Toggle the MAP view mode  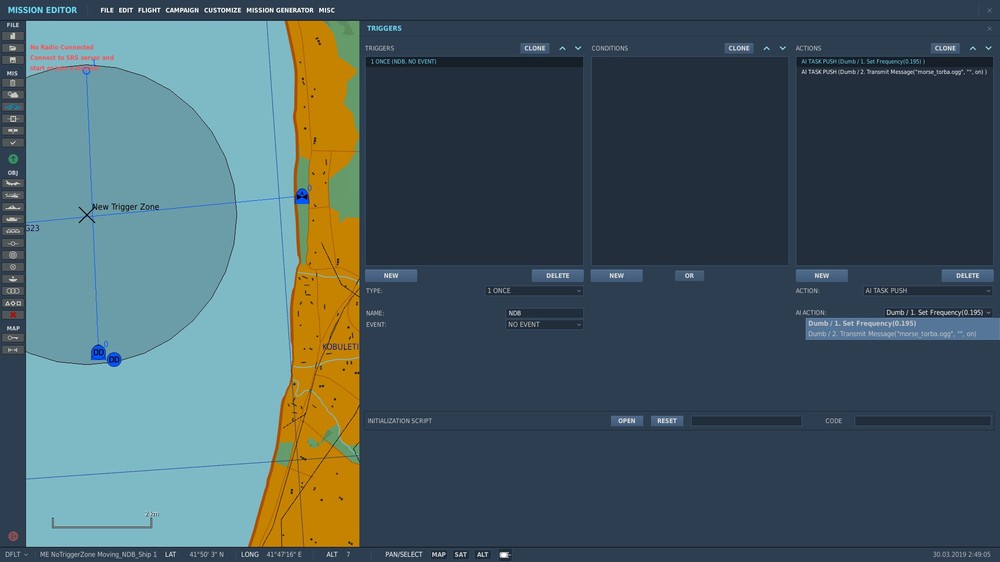438,554
